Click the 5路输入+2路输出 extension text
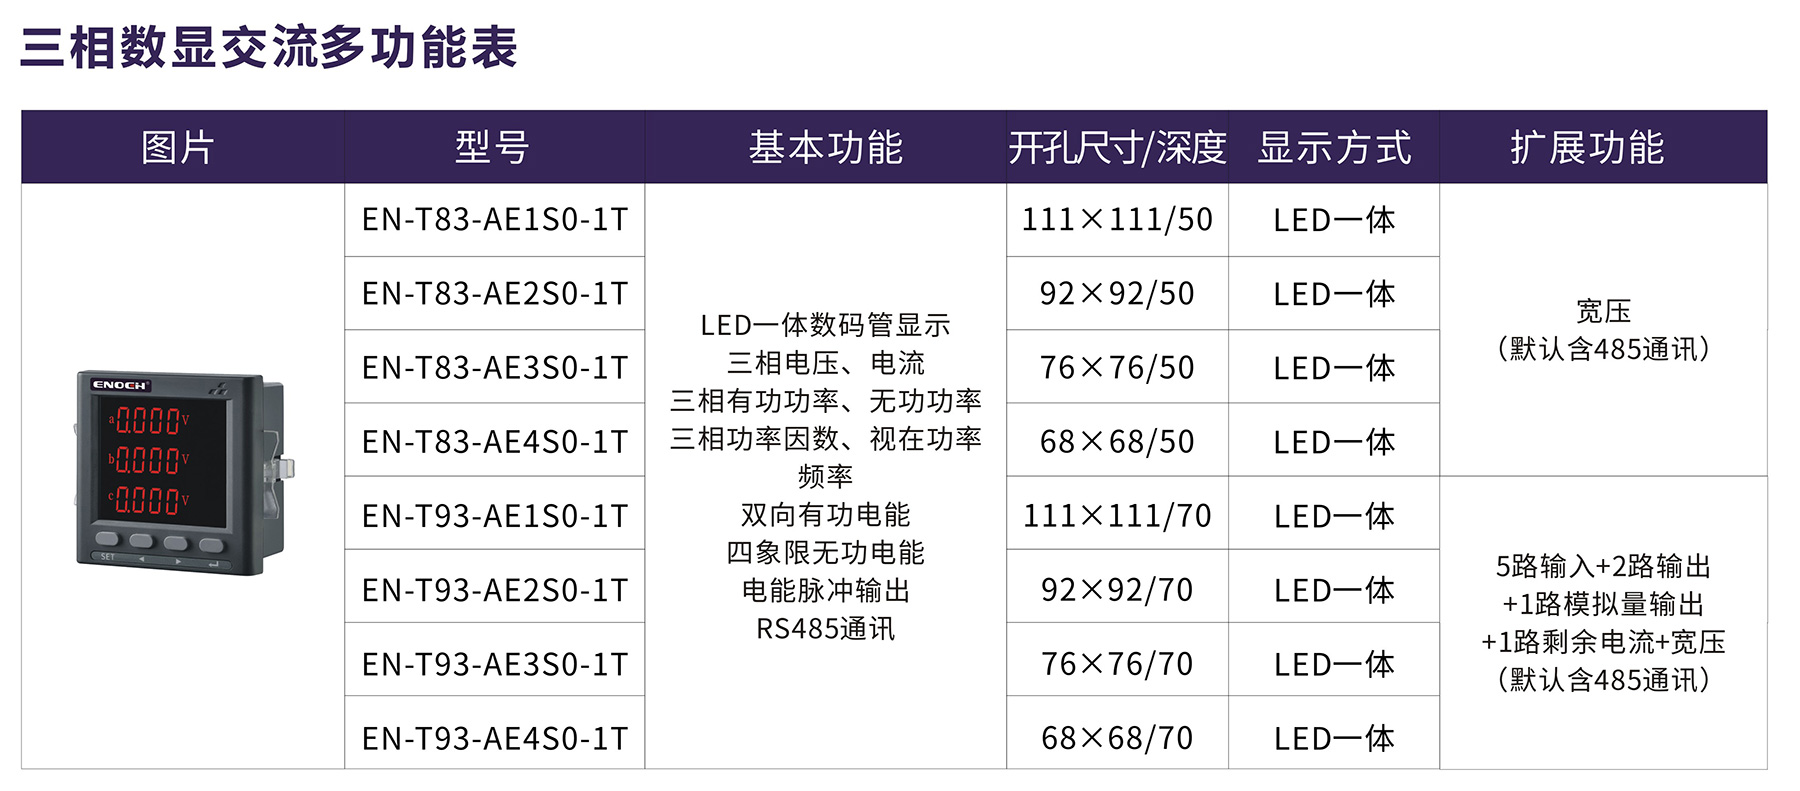This screenshot has width=1800, height=791. (x=1603, y=567)
